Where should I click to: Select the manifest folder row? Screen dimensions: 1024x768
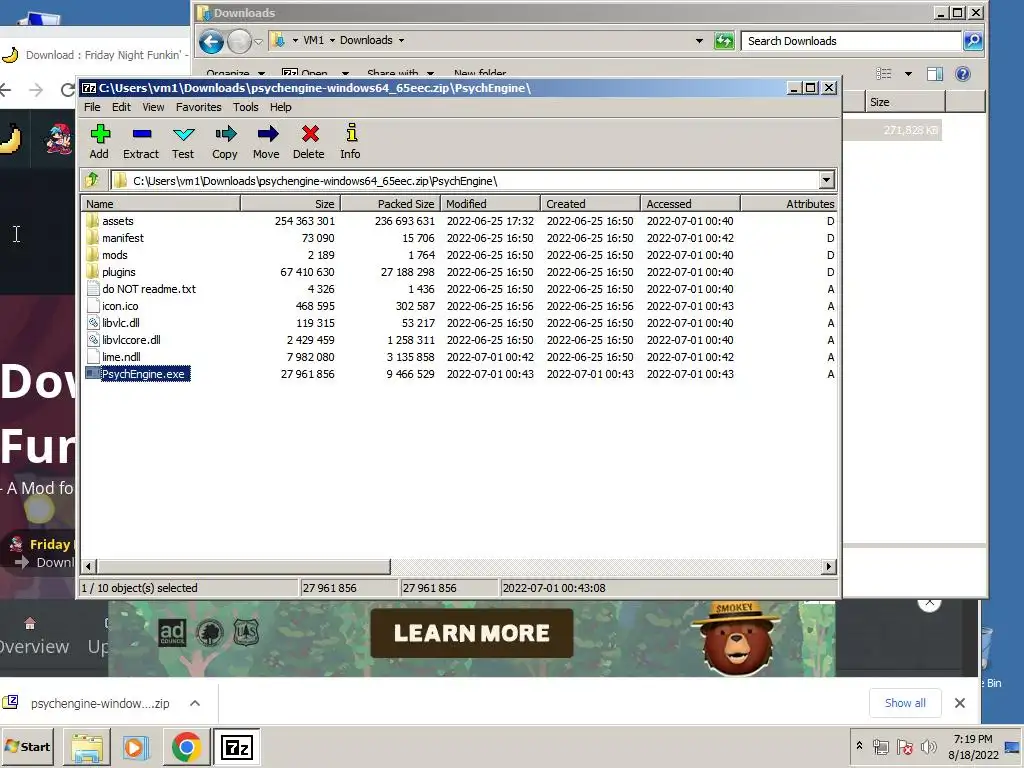(457, 238)
